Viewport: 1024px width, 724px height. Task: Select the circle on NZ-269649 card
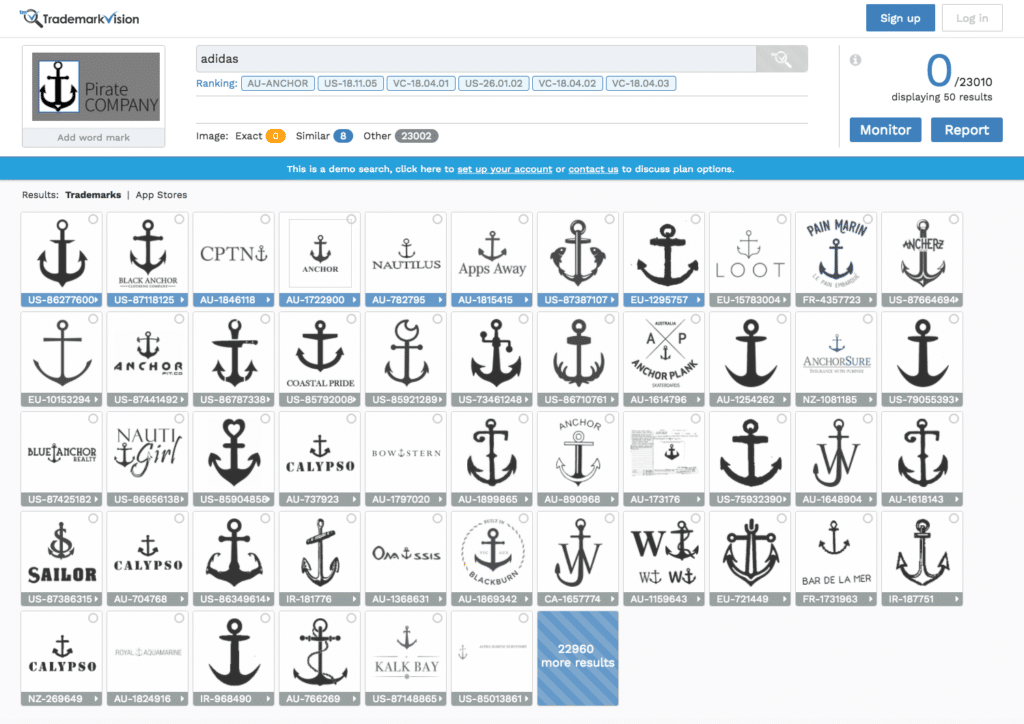coord(93,618)
